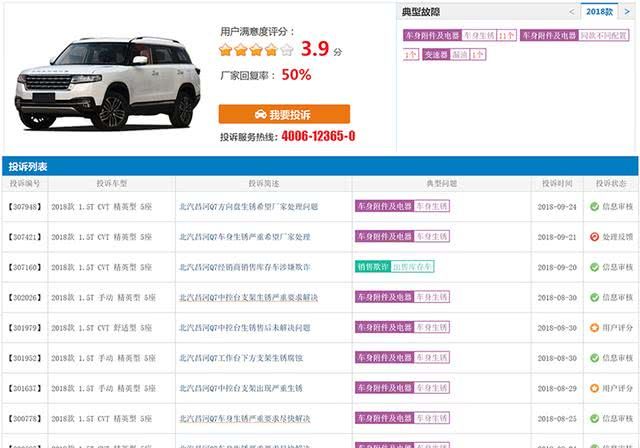Click the orange 我要投诉 complaint button
The width and height of the screenshot is (640, 448).
(284, 114)
